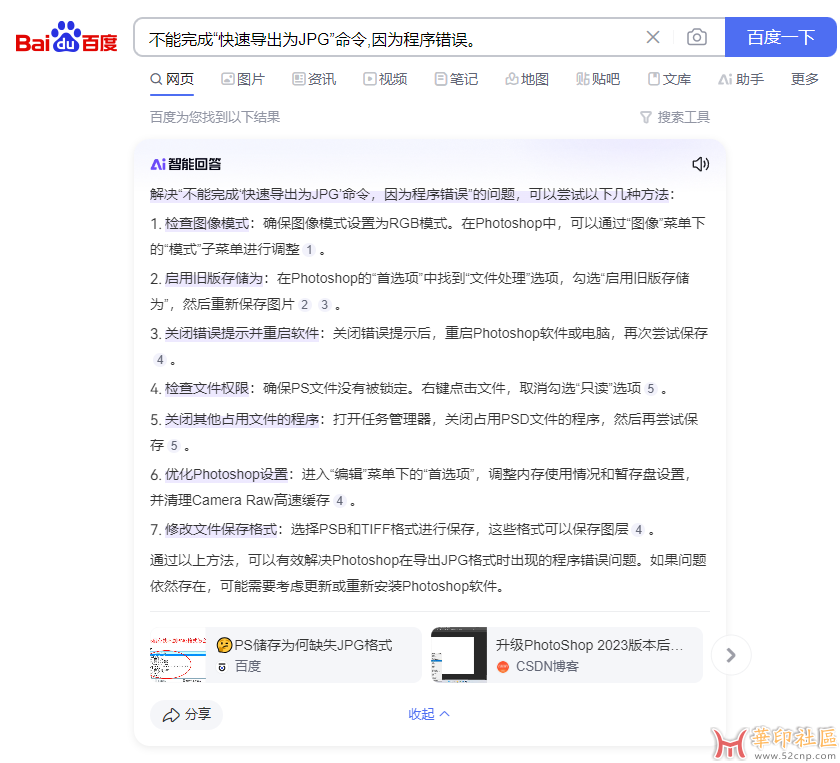Screen dimensions: 840x763
Task: Switch to the 视频 tab
Action: (385, 79)
